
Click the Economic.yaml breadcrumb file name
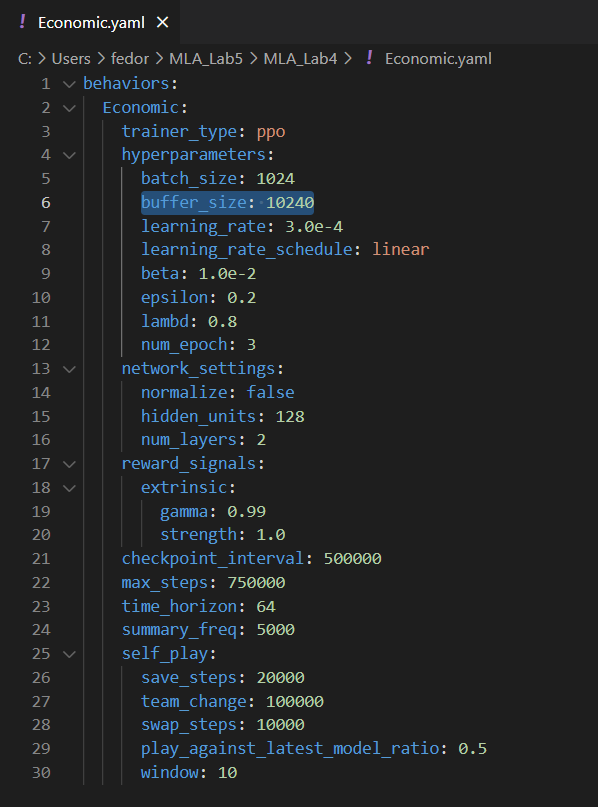tap(438, 59)
